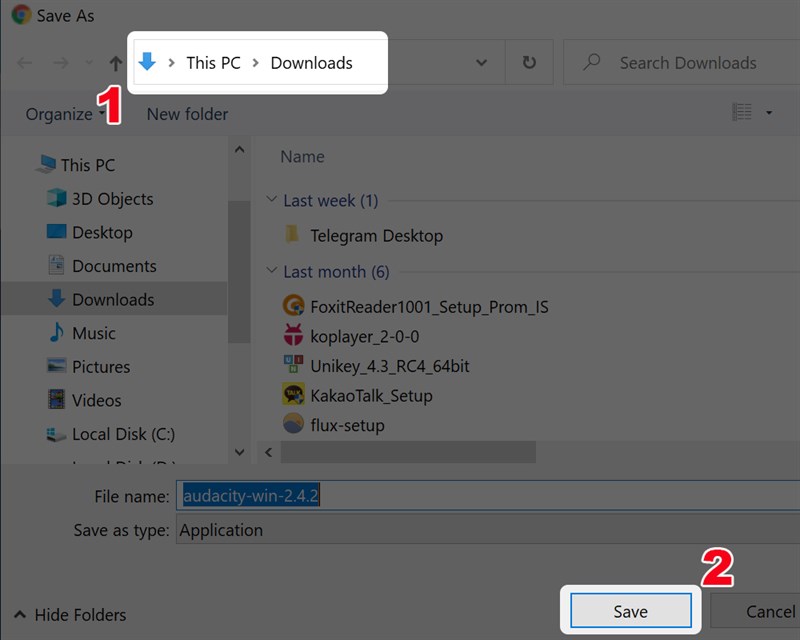Refresh the folder view with the refresh icon

pyautogui.click(x=528, y=62)
